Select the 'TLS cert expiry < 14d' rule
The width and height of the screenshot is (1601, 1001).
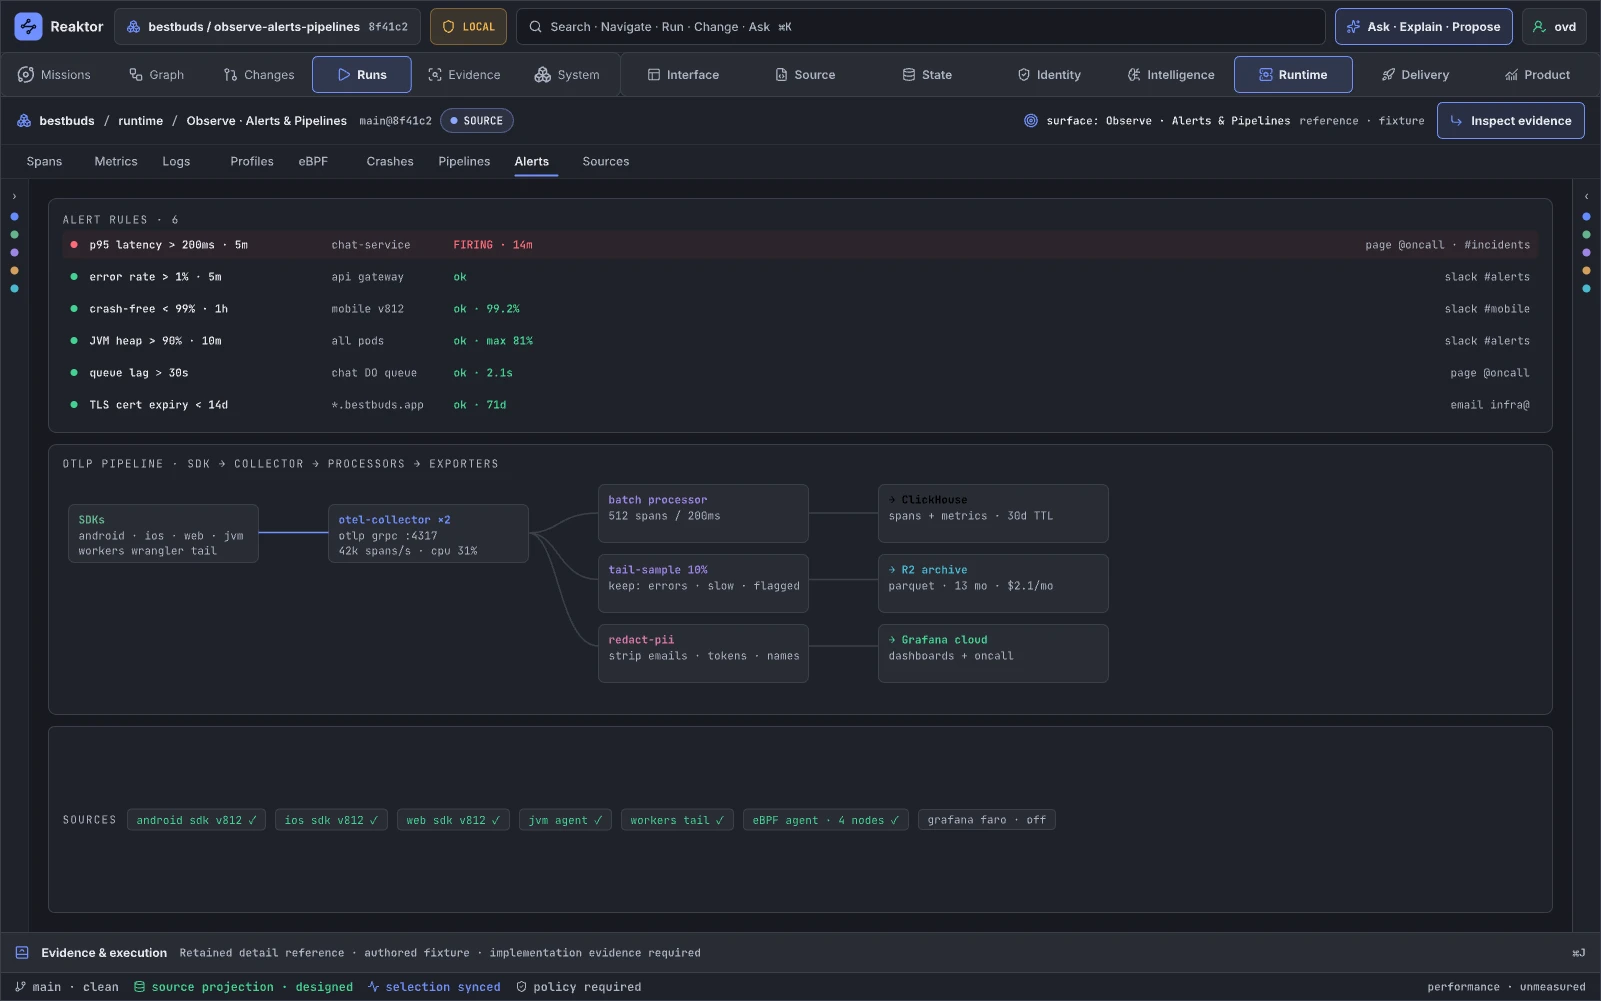pyautogui.click(x=800, y=405)
